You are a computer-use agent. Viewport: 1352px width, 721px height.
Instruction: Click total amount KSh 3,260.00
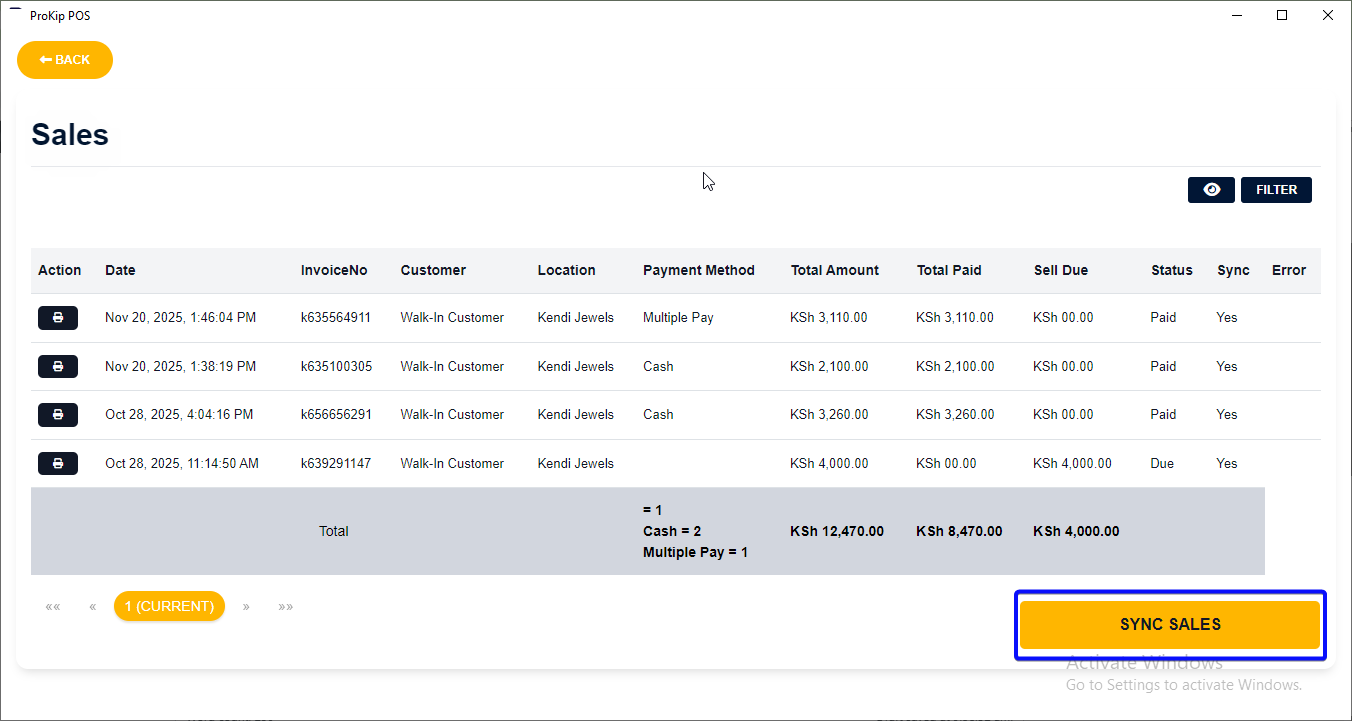[829, 415]
